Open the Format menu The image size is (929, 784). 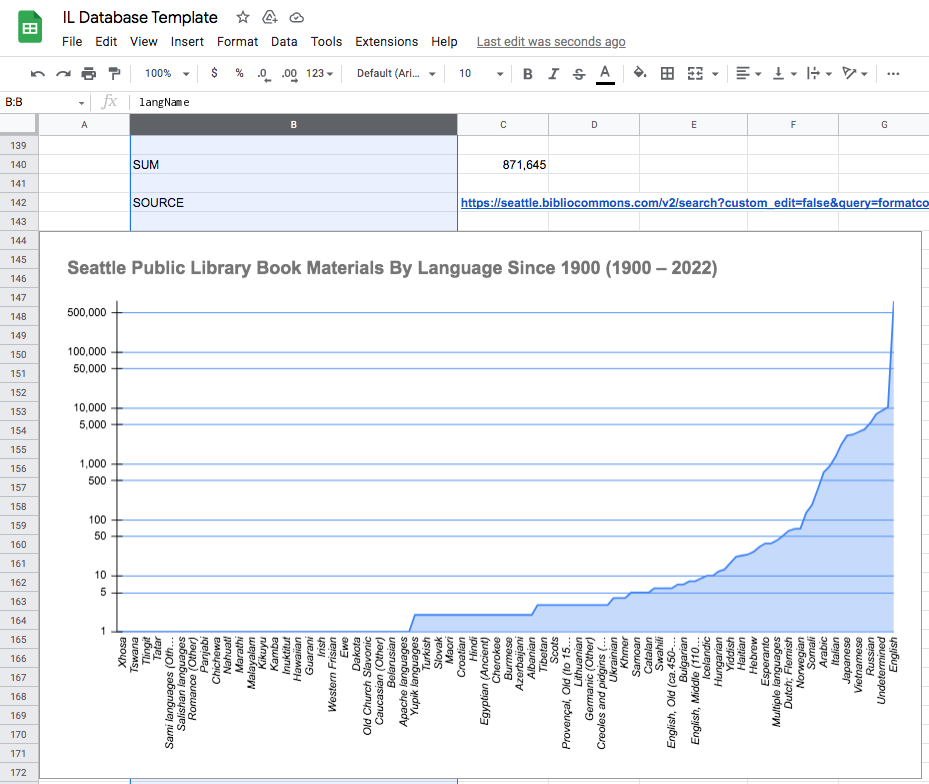coord(238,41)
